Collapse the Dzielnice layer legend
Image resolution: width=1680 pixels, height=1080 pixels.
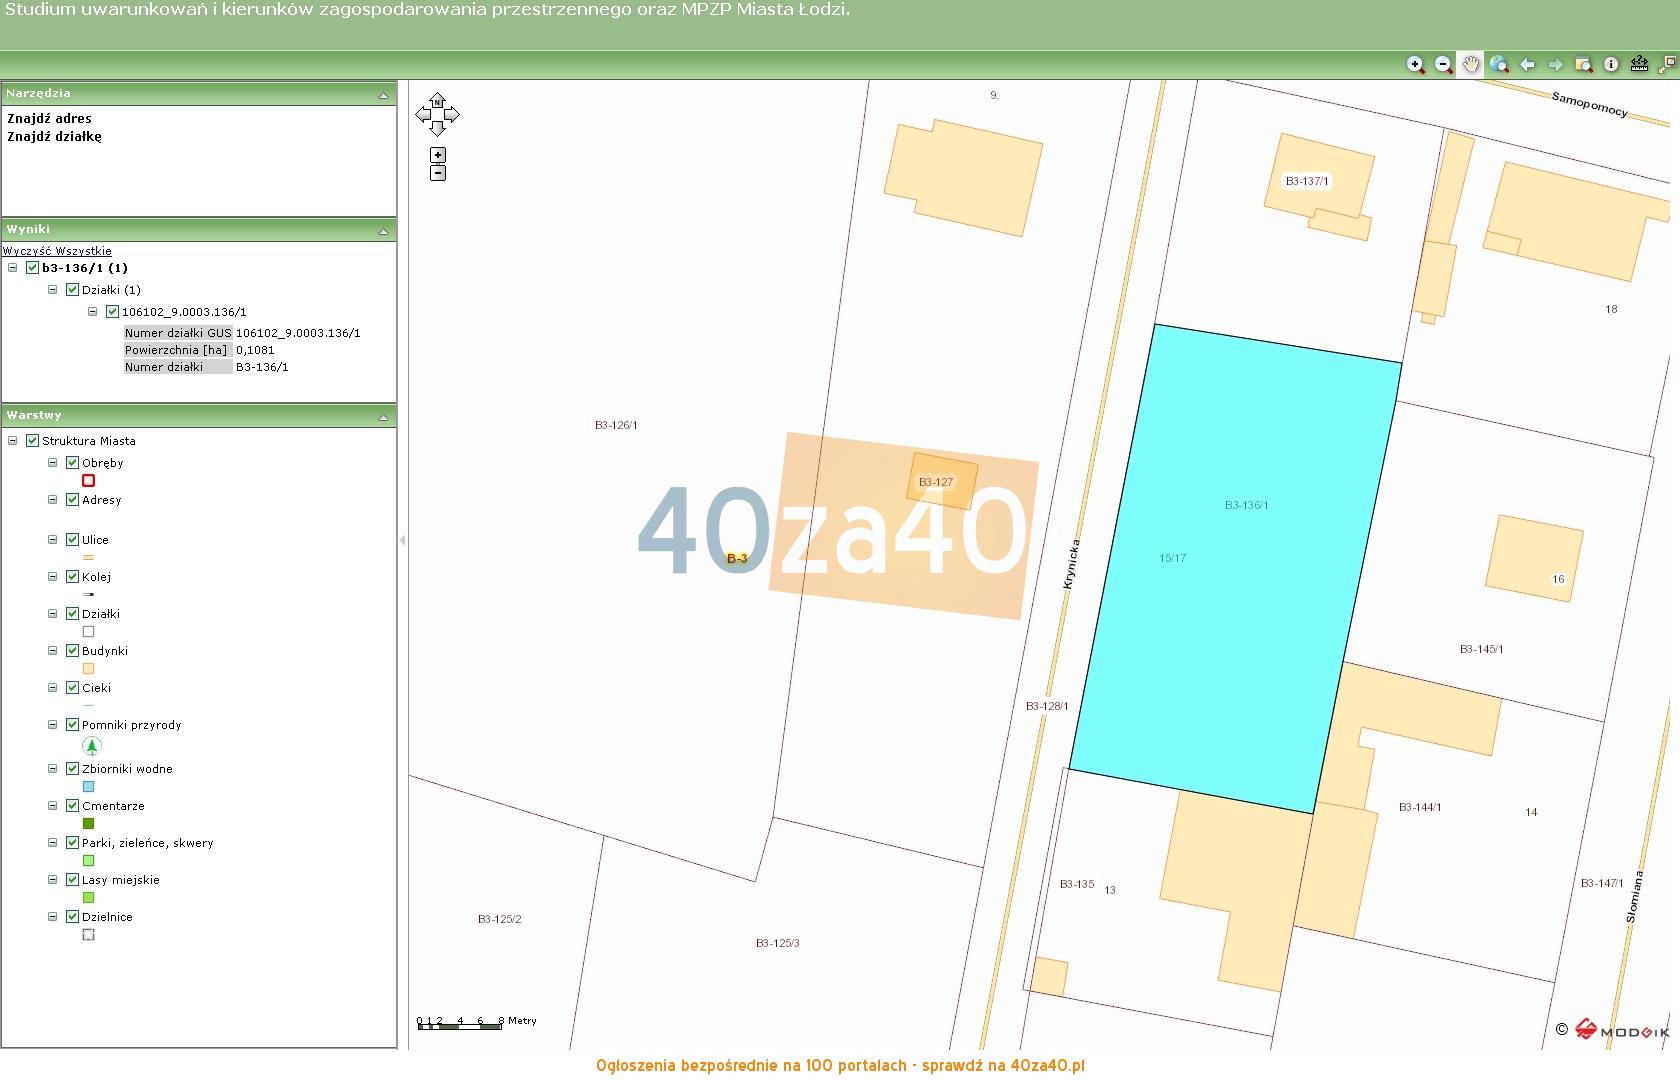coord(52,917)
